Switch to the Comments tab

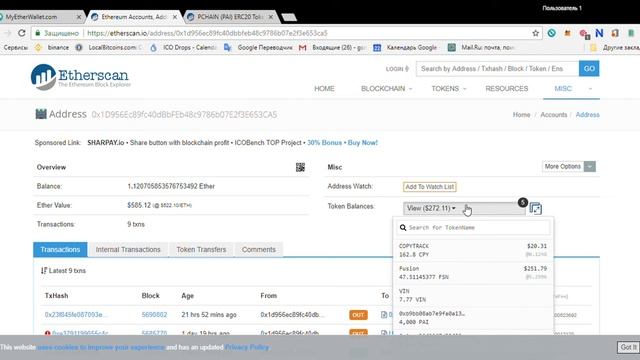(259, 249)
